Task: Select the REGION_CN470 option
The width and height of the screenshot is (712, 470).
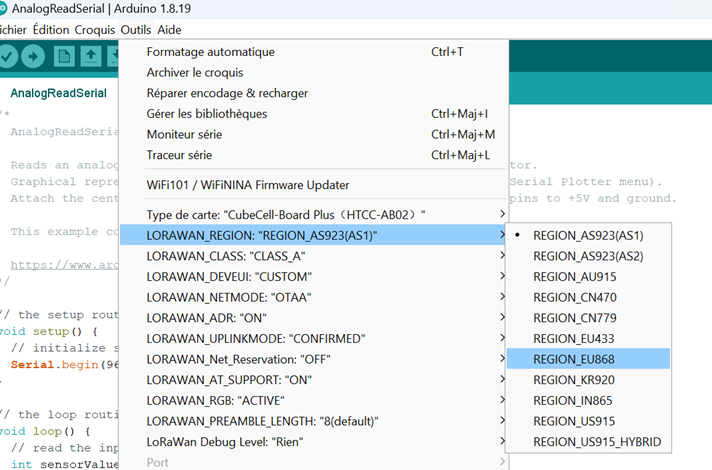Action: [x=588, y=297]
